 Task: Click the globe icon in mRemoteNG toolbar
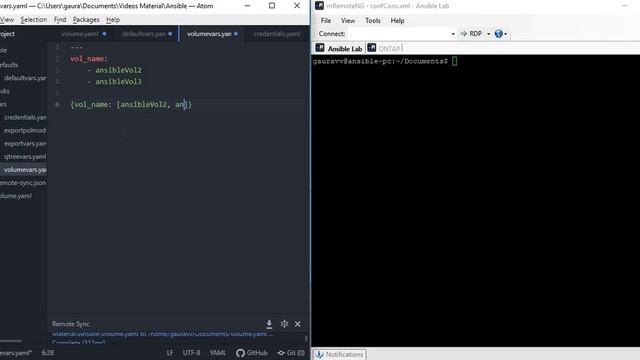[498, 34]
